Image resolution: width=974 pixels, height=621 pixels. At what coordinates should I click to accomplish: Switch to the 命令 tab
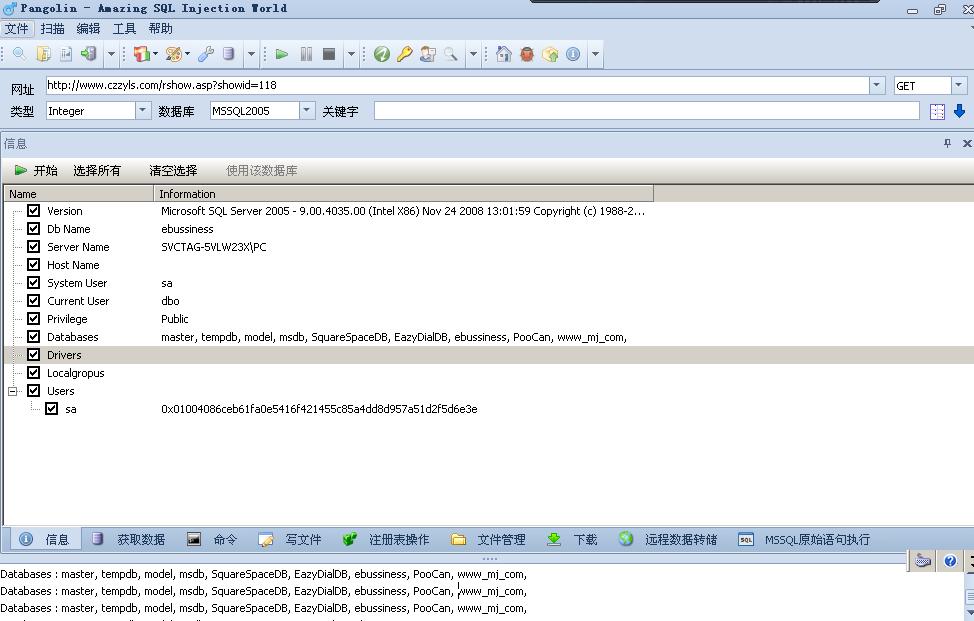coord(212,539)
